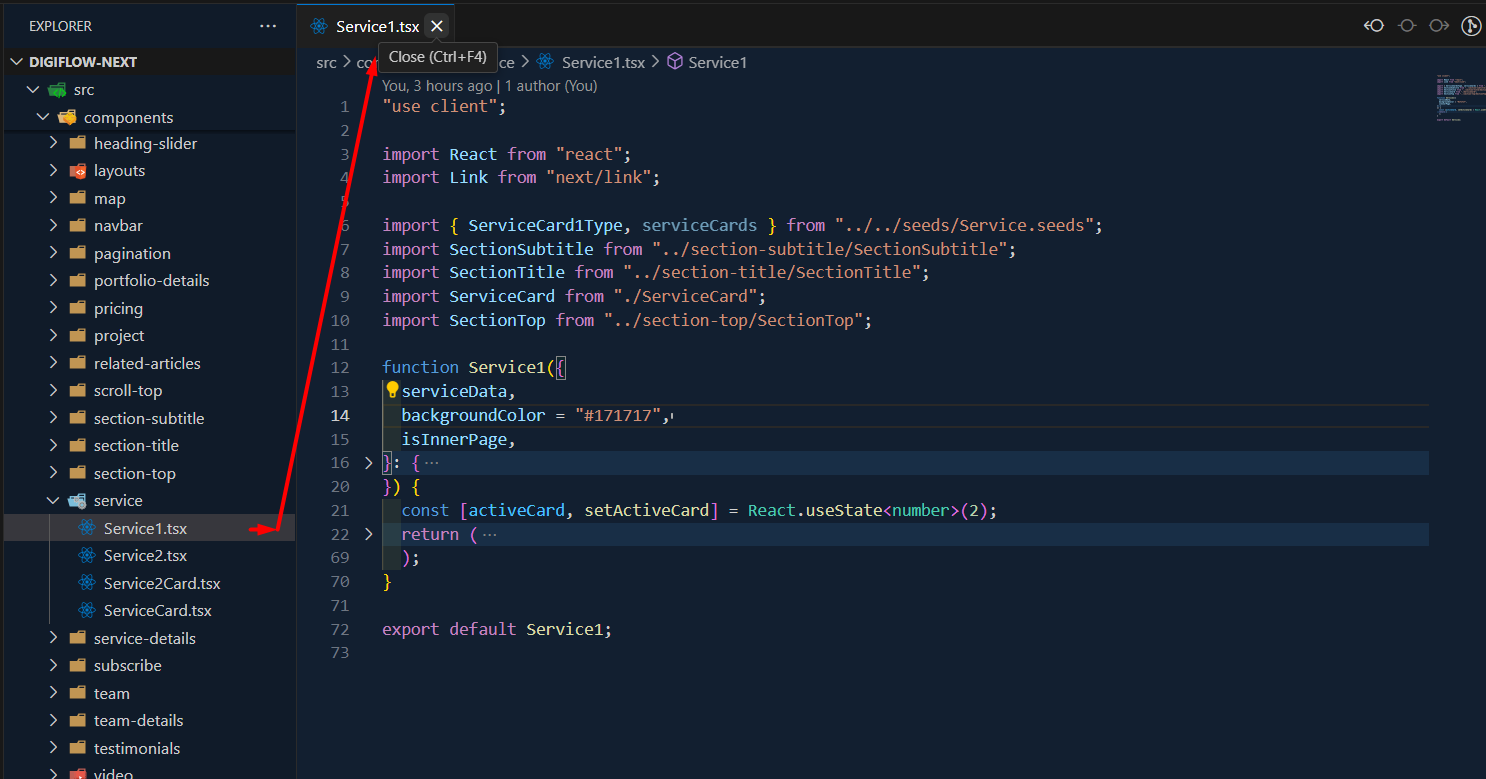
Task: Open the Explorer views and more actions menu
Action: (268, 26)
